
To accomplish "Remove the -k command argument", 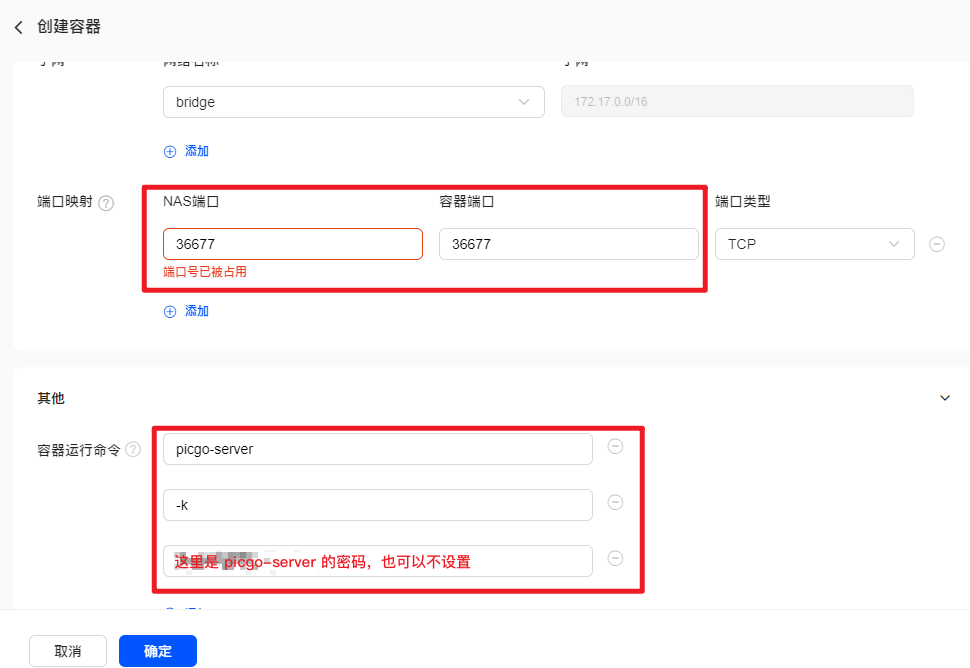I will [615, 502].
